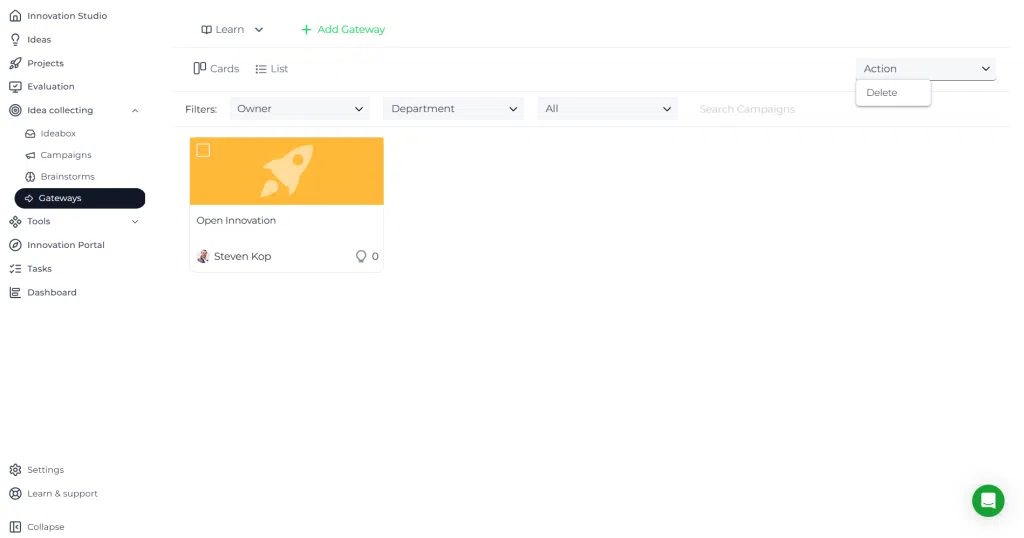Screen dimensions: 1024x538
Task: Click the Learn book icon
Action: click(x=206, y=30)
